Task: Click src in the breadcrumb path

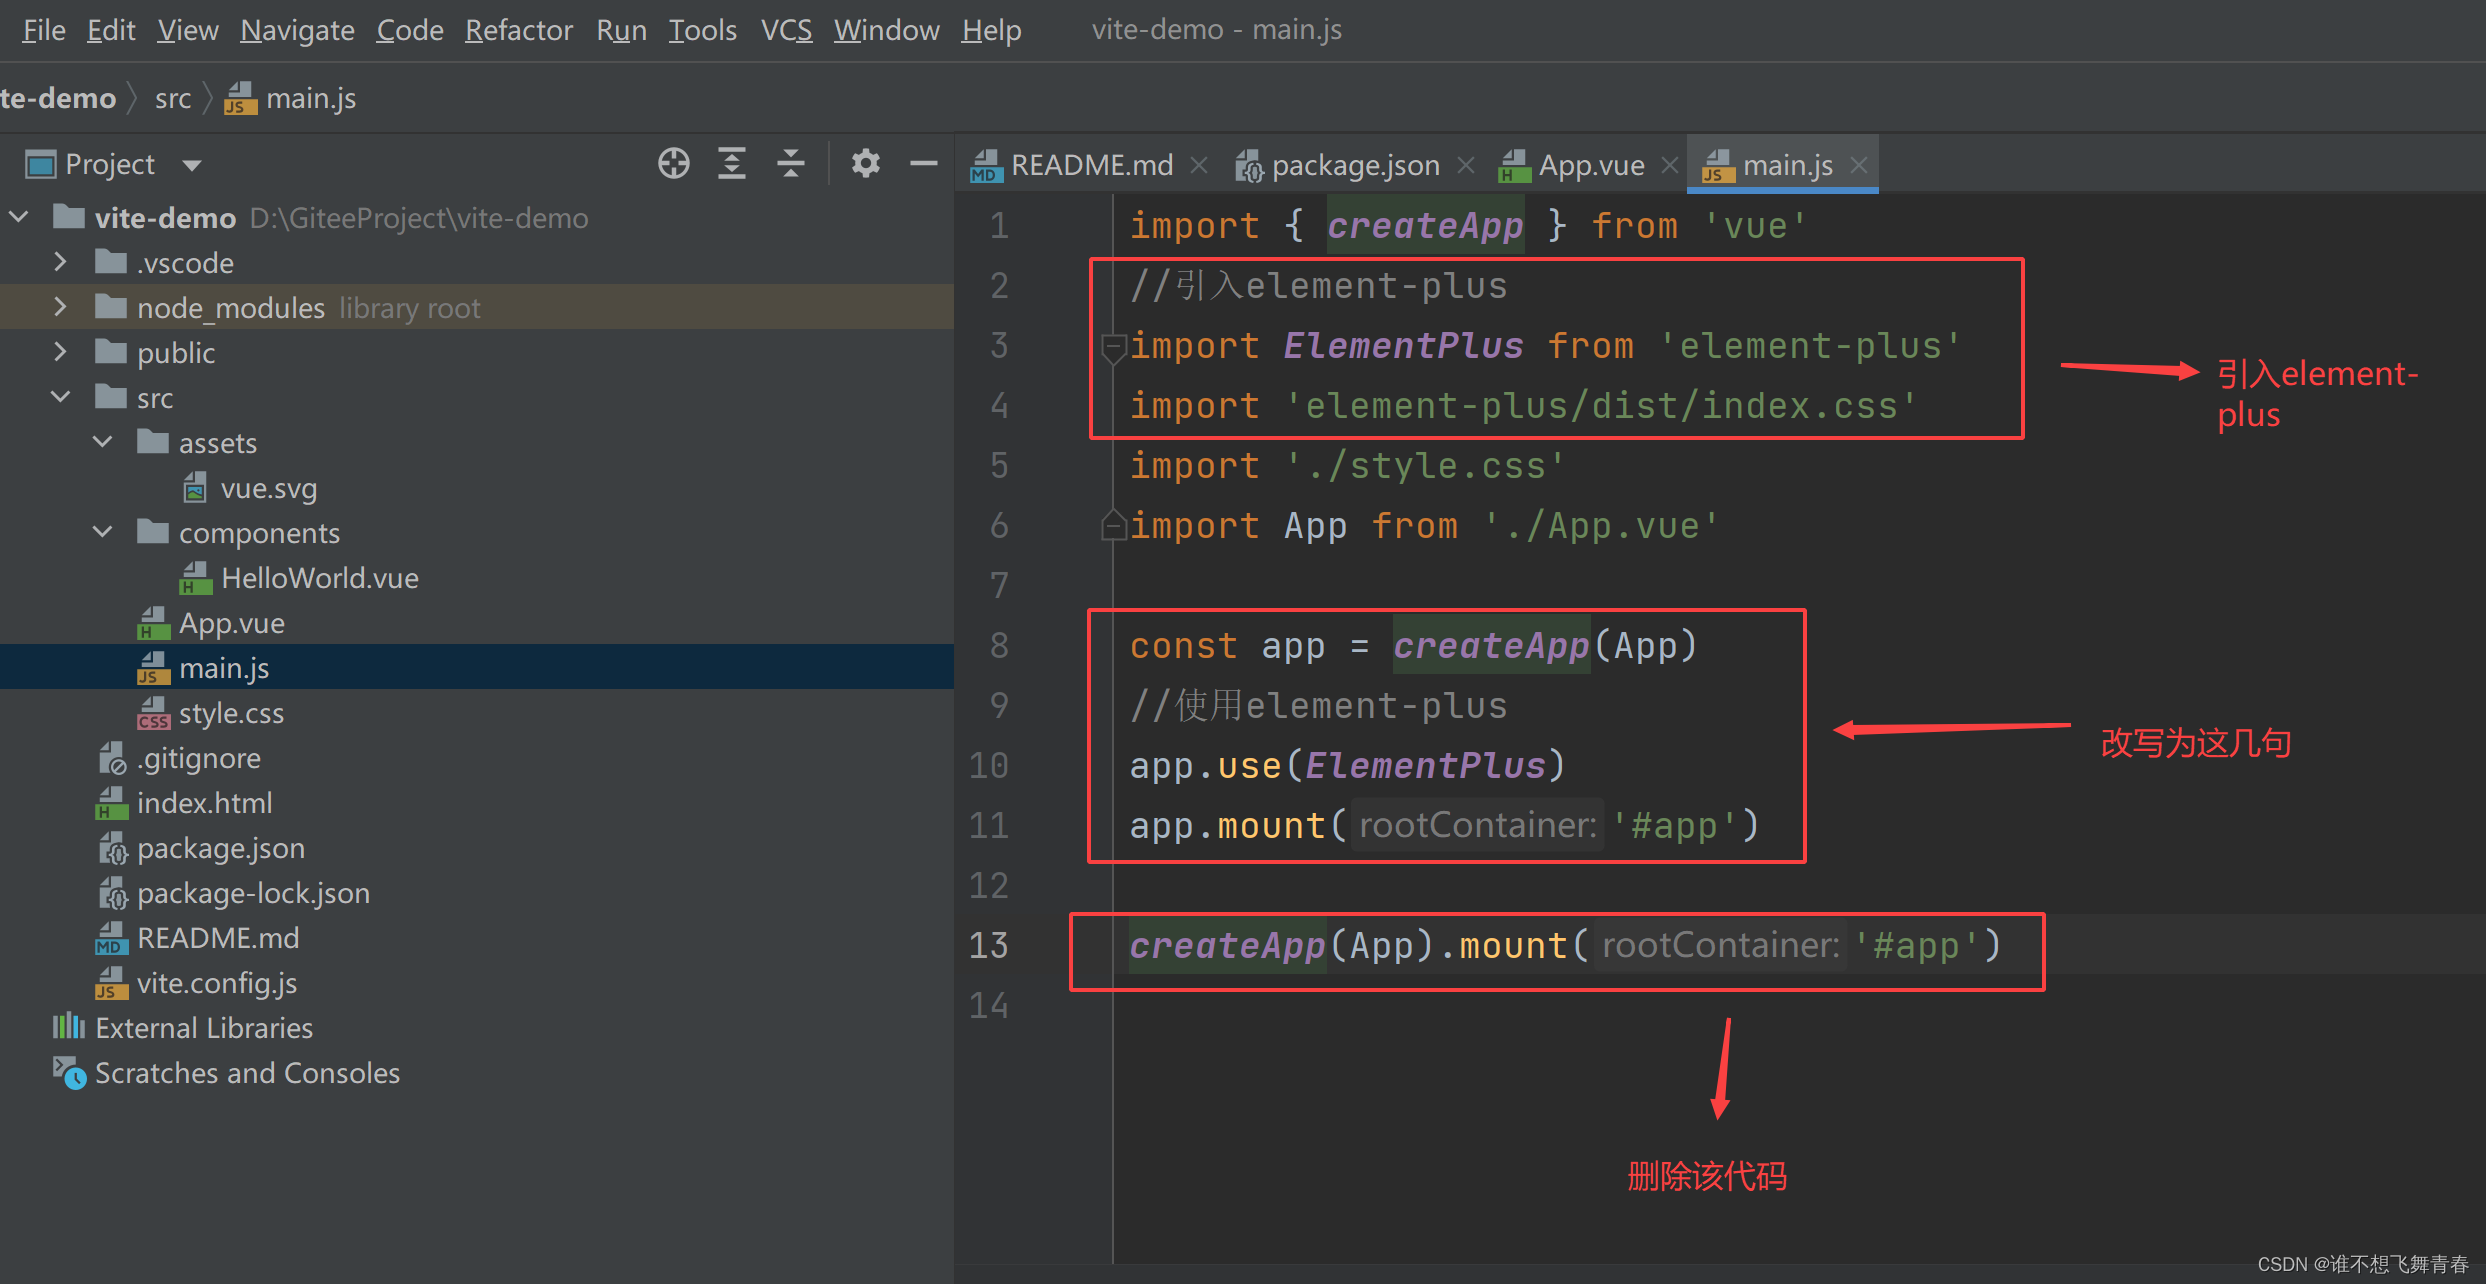Action: tap(173, 98)
